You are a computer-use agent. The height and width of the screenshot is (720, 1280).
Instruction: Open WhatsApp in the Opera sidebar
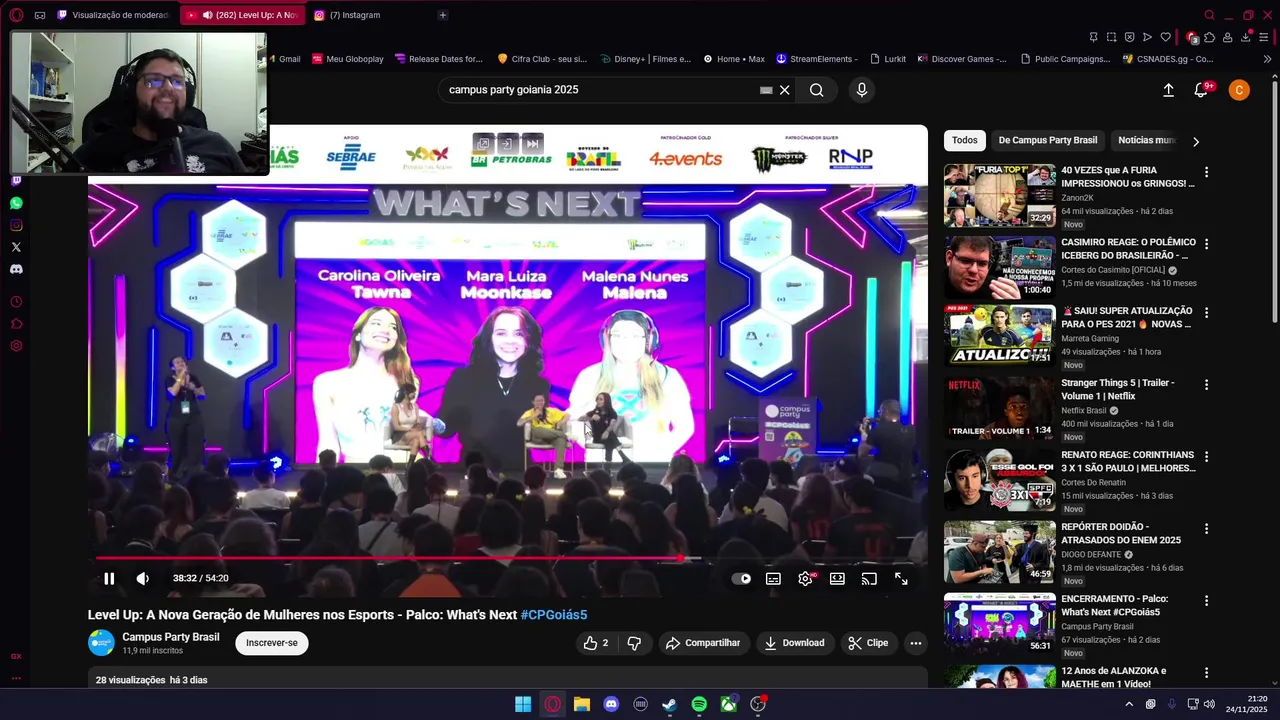[x=16, y=203]
